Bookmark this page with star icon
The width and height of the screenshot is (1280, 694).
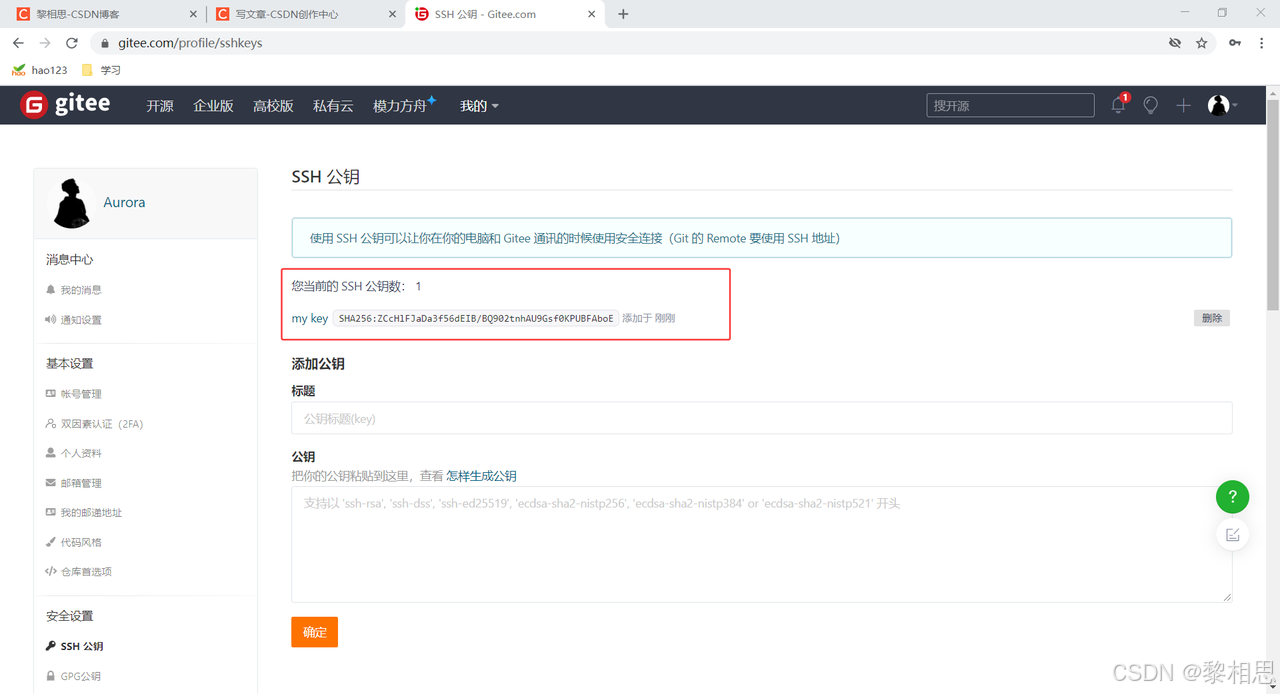click(x=1202, y=43)
